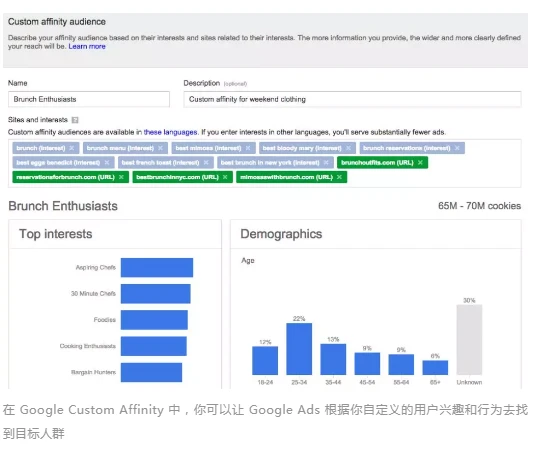Click the 45-54 age bar

click(x=367, y=364)
